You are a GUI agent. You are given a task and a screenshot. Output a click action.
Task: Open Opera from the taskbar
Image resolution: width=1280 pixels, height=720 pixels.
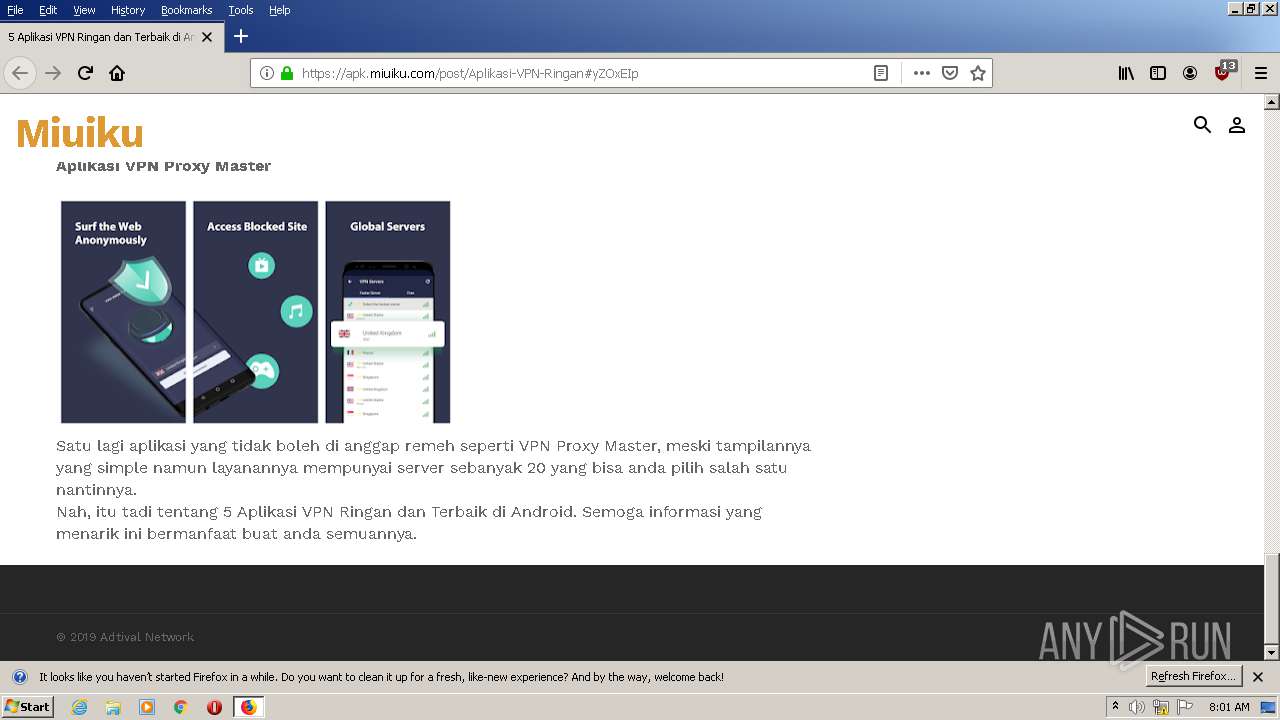pos(214,707)
